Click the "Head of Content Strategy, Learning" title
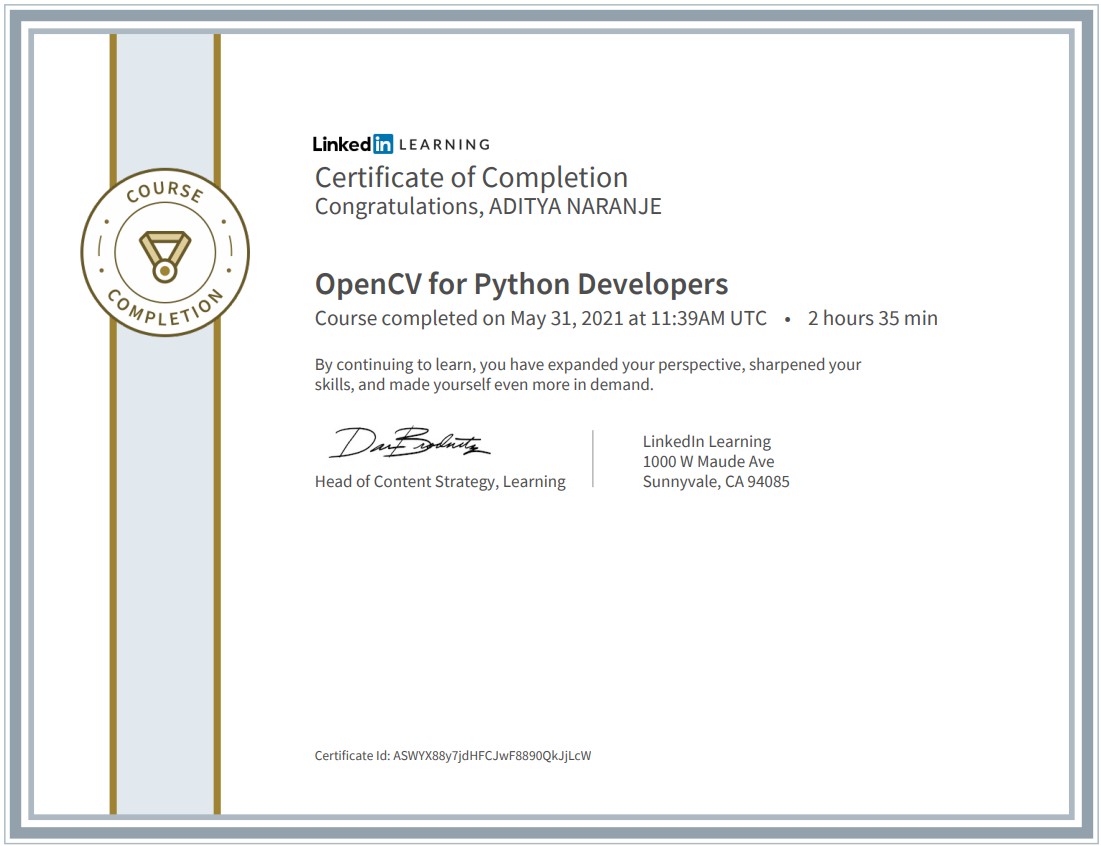This screenshot has height=846, width=1101. click(x=440, y=482)
